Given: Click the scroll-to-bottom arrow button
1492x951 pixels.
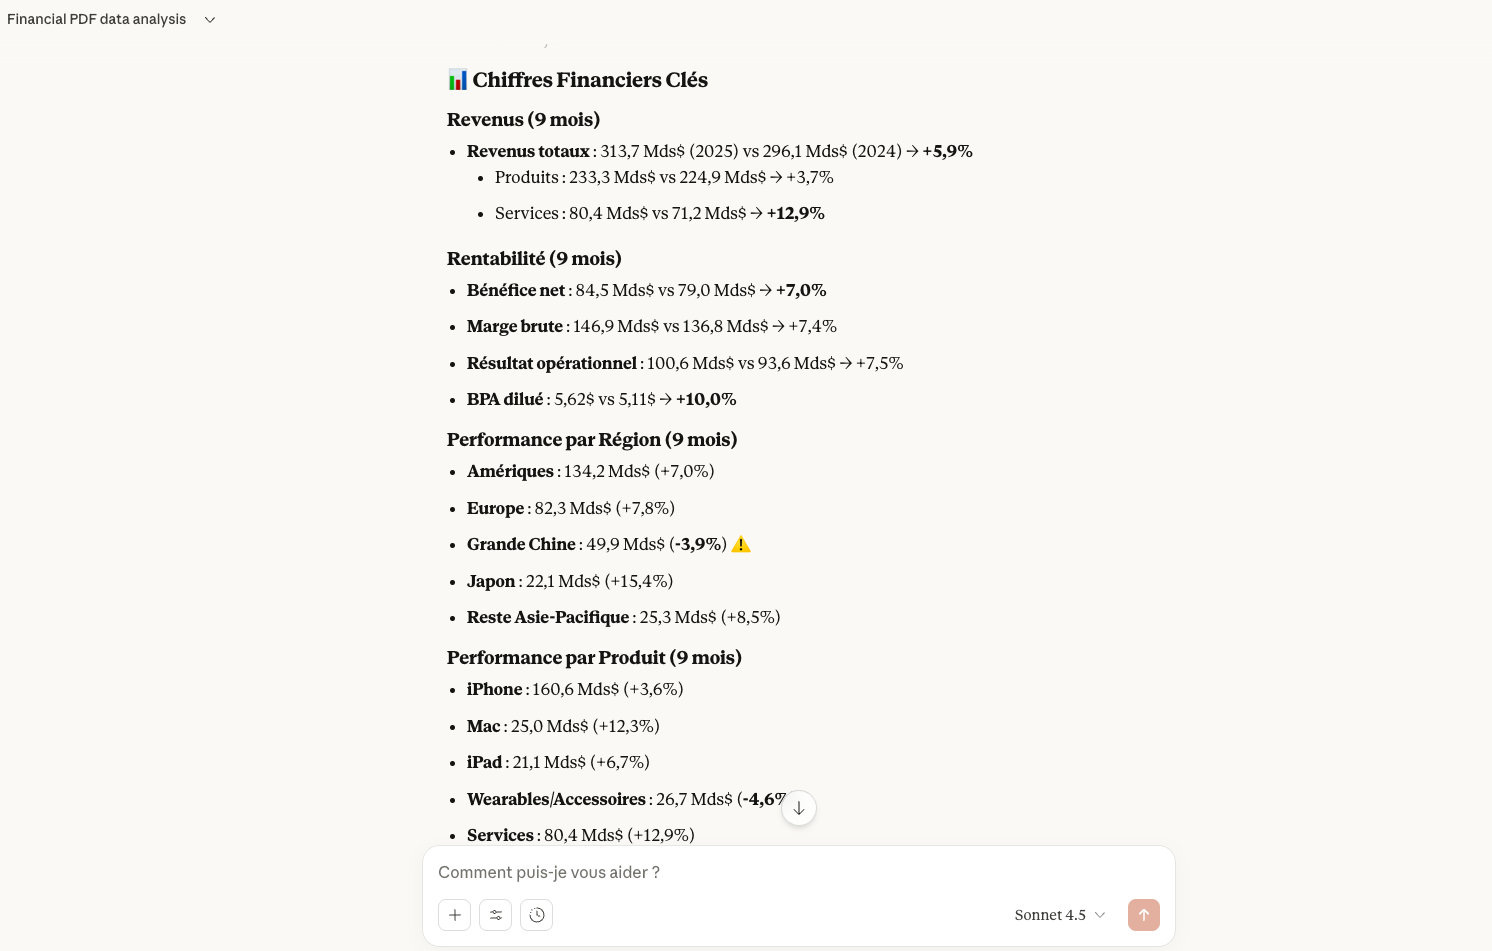Looking at the screenshot, I should pyautogui.click(x=799, y=808).
